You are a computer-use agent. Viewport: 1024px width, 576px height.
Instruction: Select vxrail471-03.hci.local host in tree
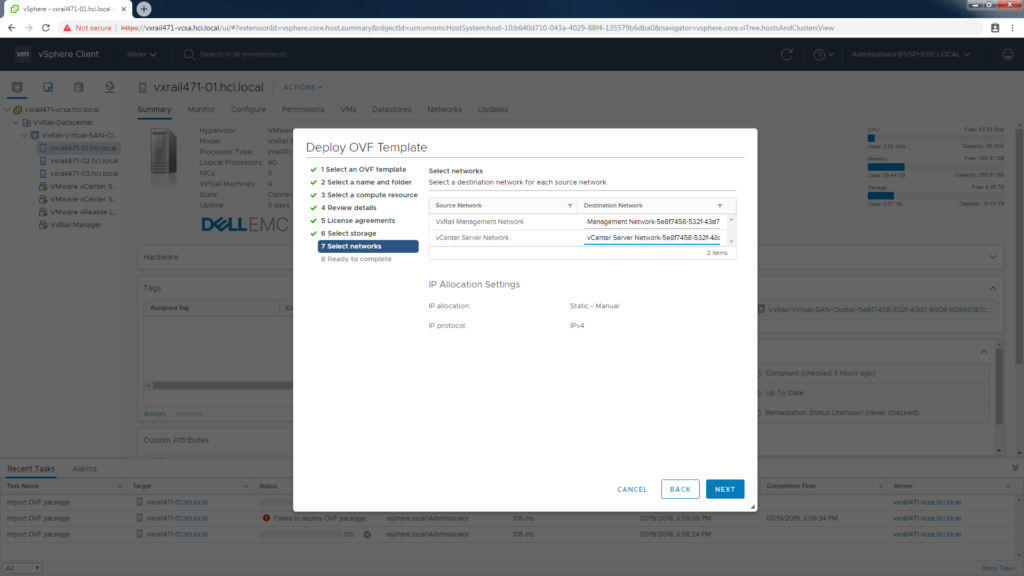(84, 174)
